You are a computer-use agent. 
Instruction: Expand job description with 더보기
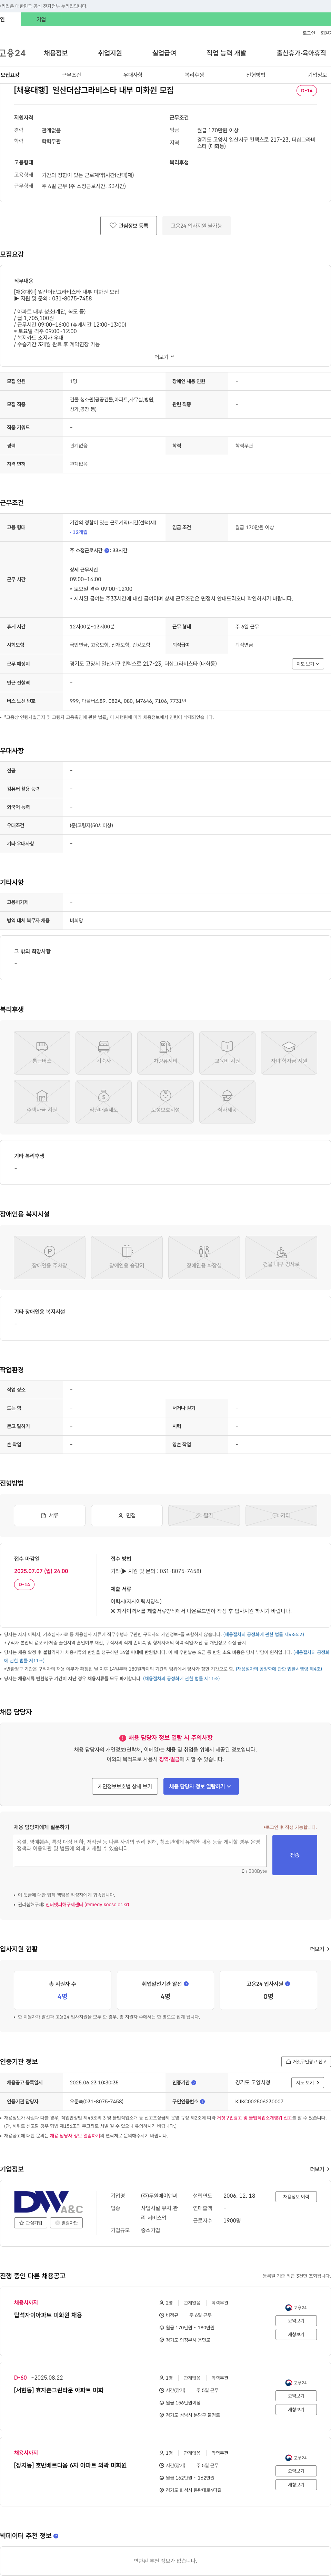click(x=164, y=357)
